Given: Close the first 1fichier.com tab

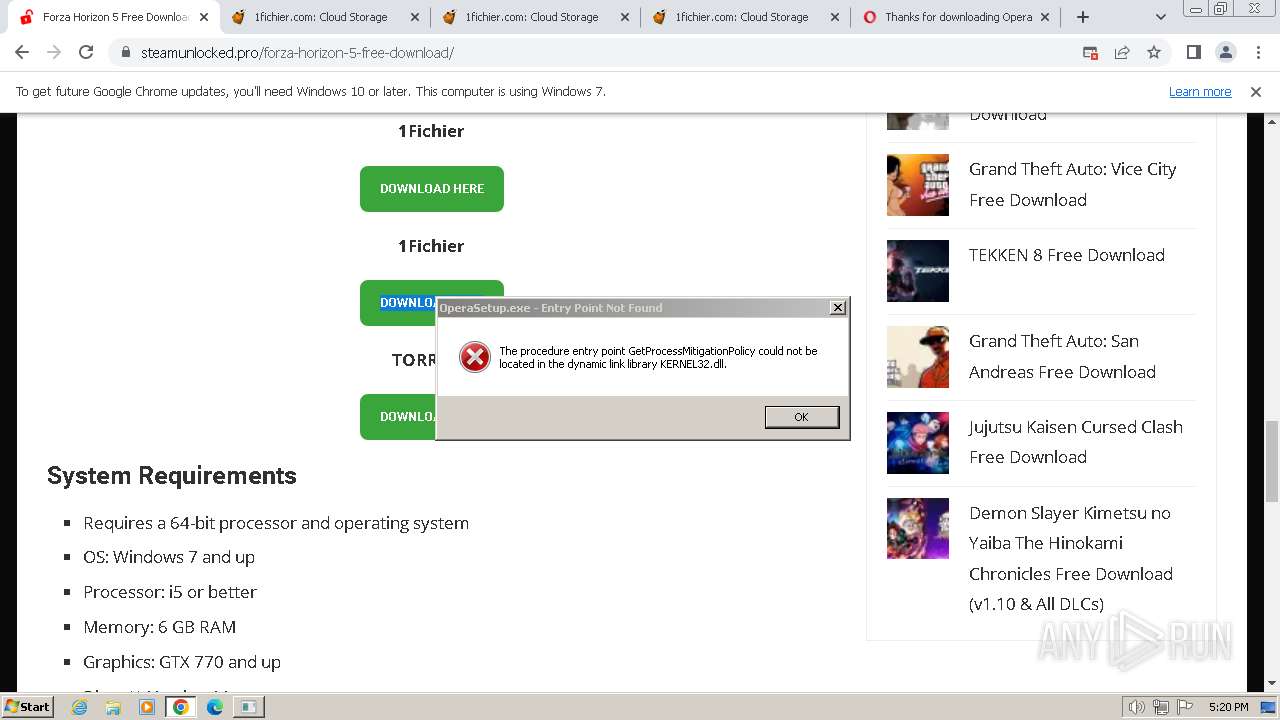Looking at the screenshot, I should (414, 17).
